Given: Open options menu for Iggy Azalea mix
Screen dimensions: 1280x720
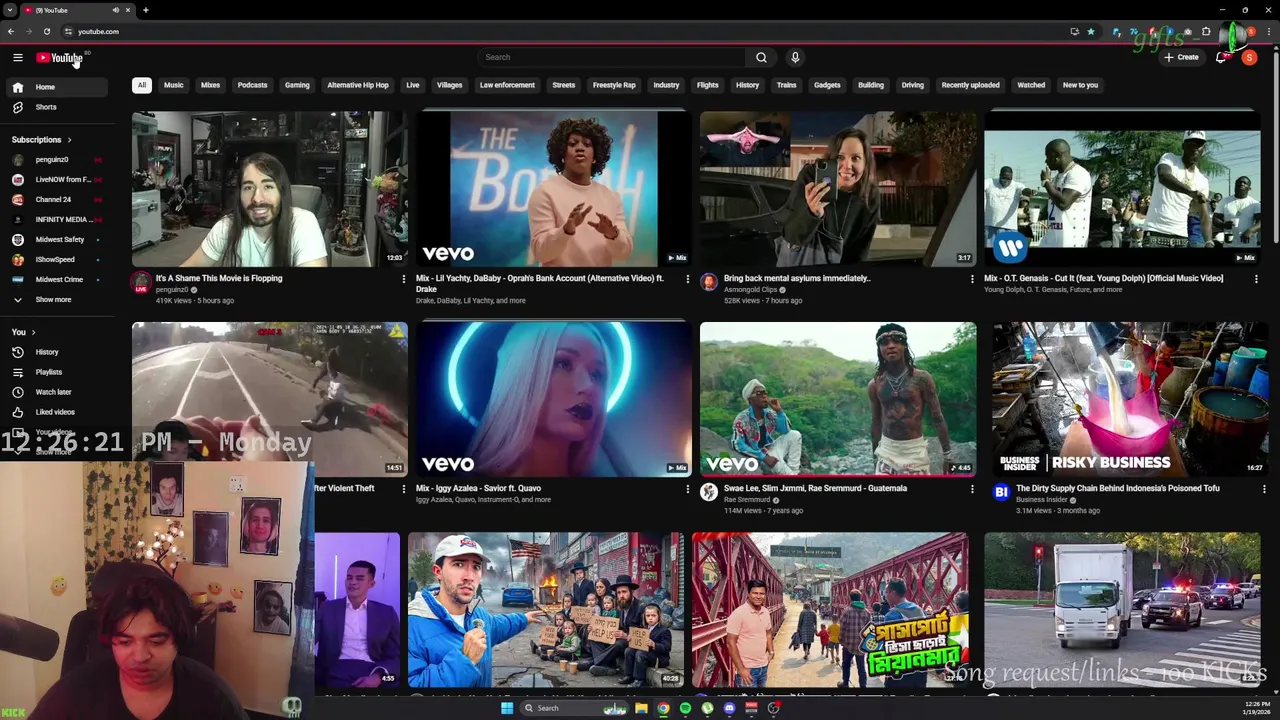Looking at the screenshot, I should (x=687, y=489).
